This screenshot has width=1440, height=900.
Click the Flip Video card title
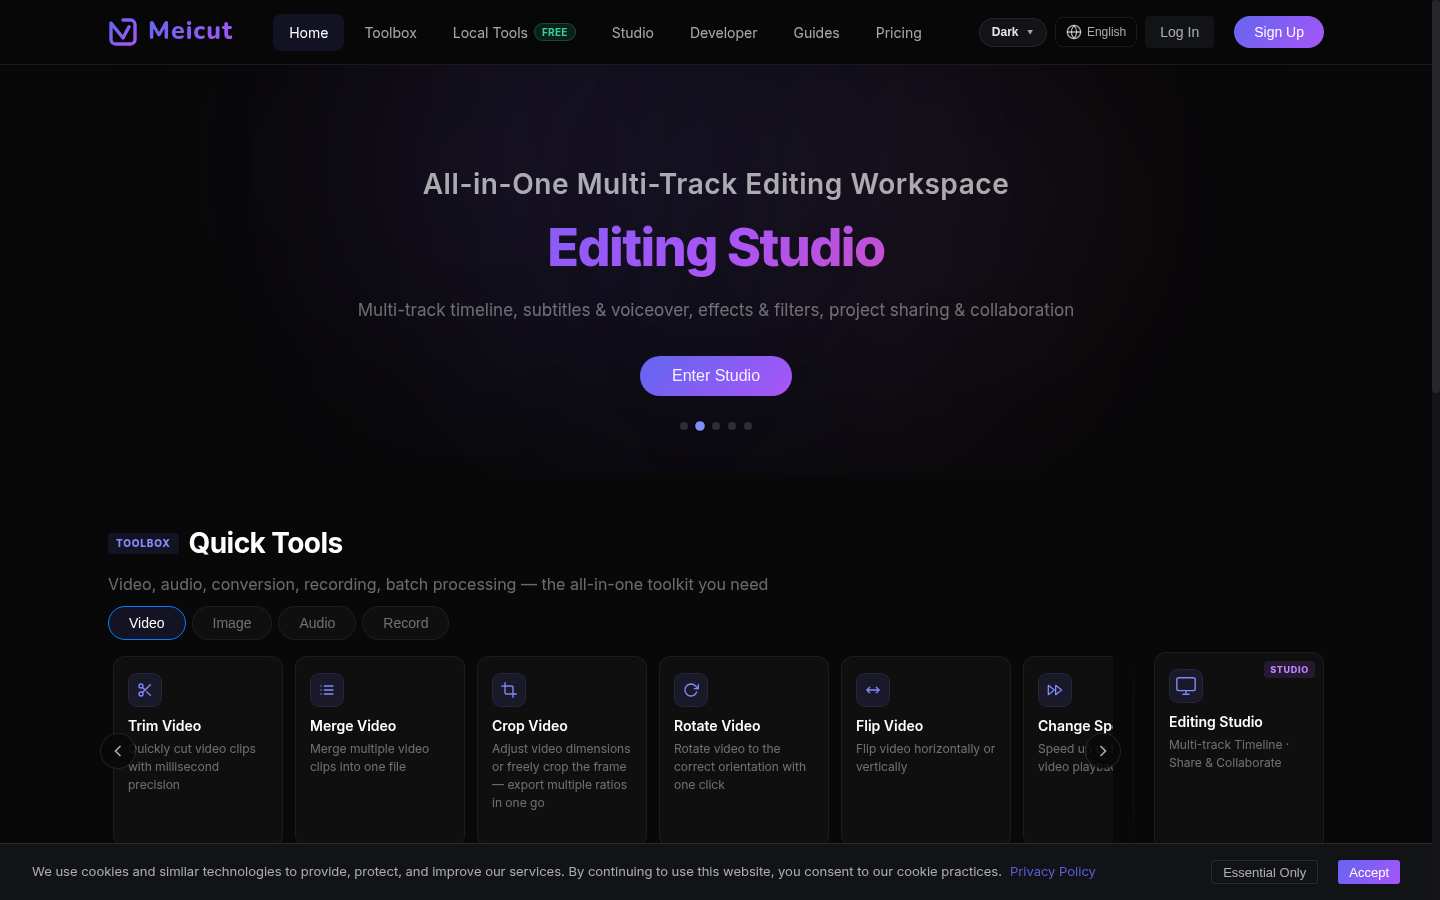pos(889,726)
